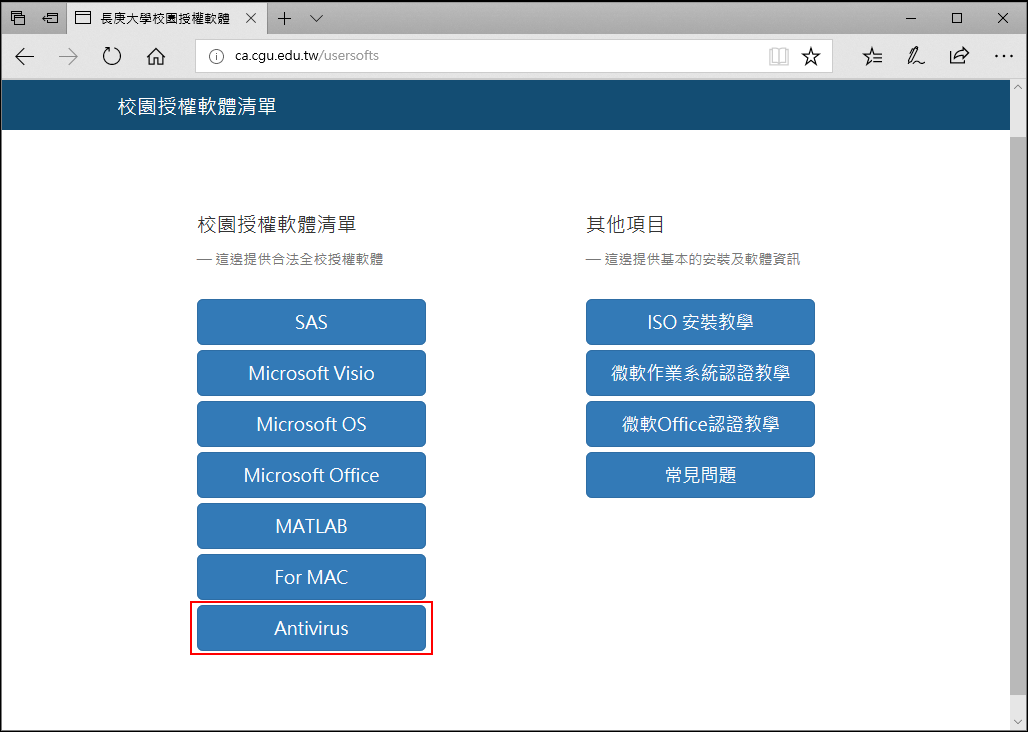Viewport: 1028px width, 732px height.
Task: Open the MATLAB button
Action: click(x=311, y=526)
